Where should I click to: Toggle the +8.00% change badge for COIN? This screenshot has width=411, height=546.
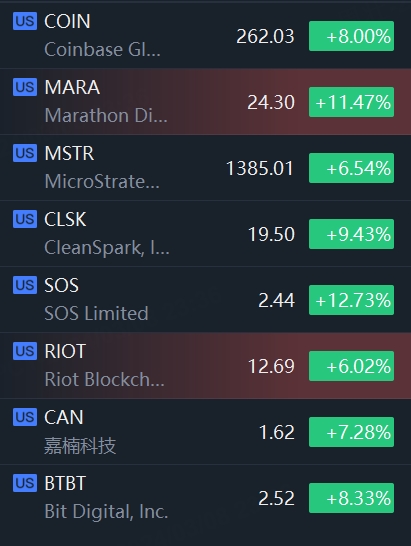351,36
